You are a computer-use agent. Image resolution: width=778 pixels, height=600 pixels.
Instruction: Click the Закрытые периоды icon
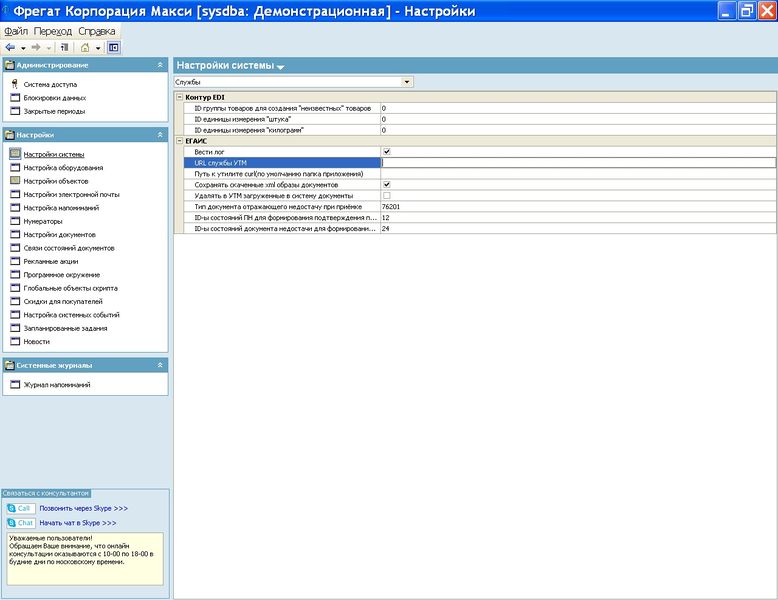pyautogui.click(x=15, y=111)
